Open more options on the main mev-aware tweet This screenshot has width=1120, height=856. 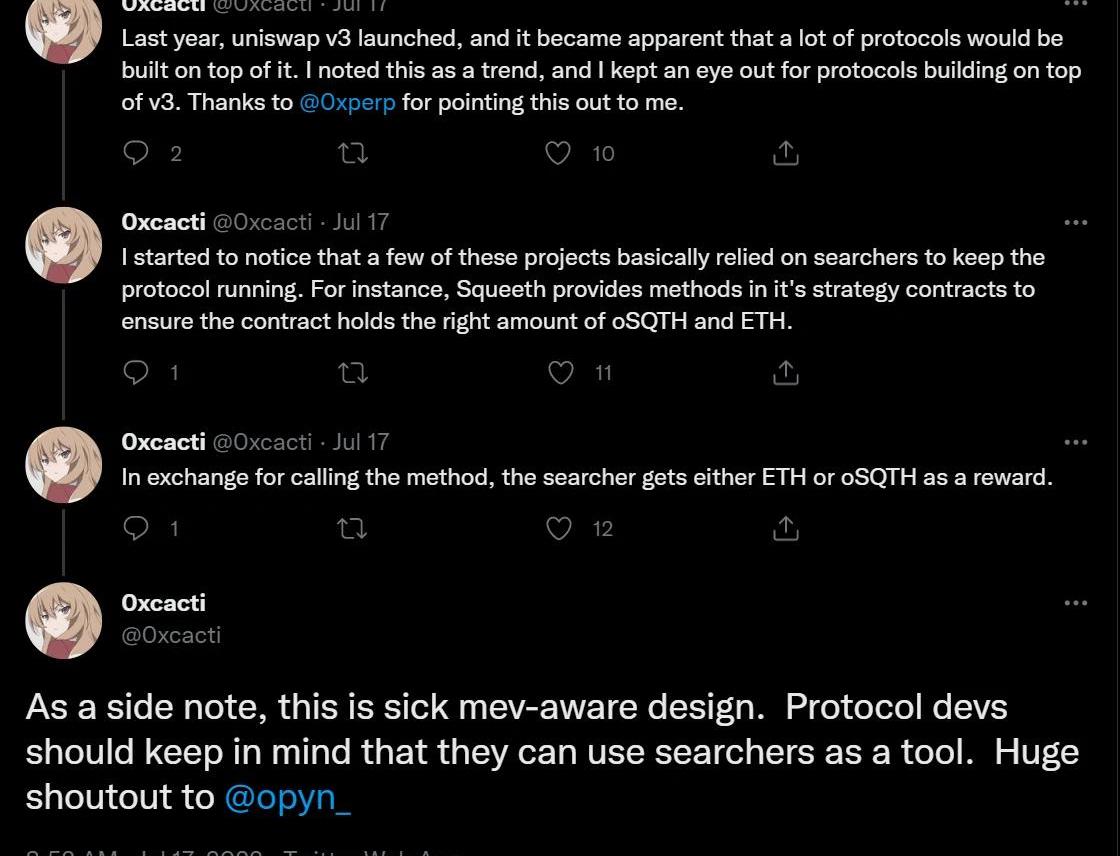(1076, 603)
